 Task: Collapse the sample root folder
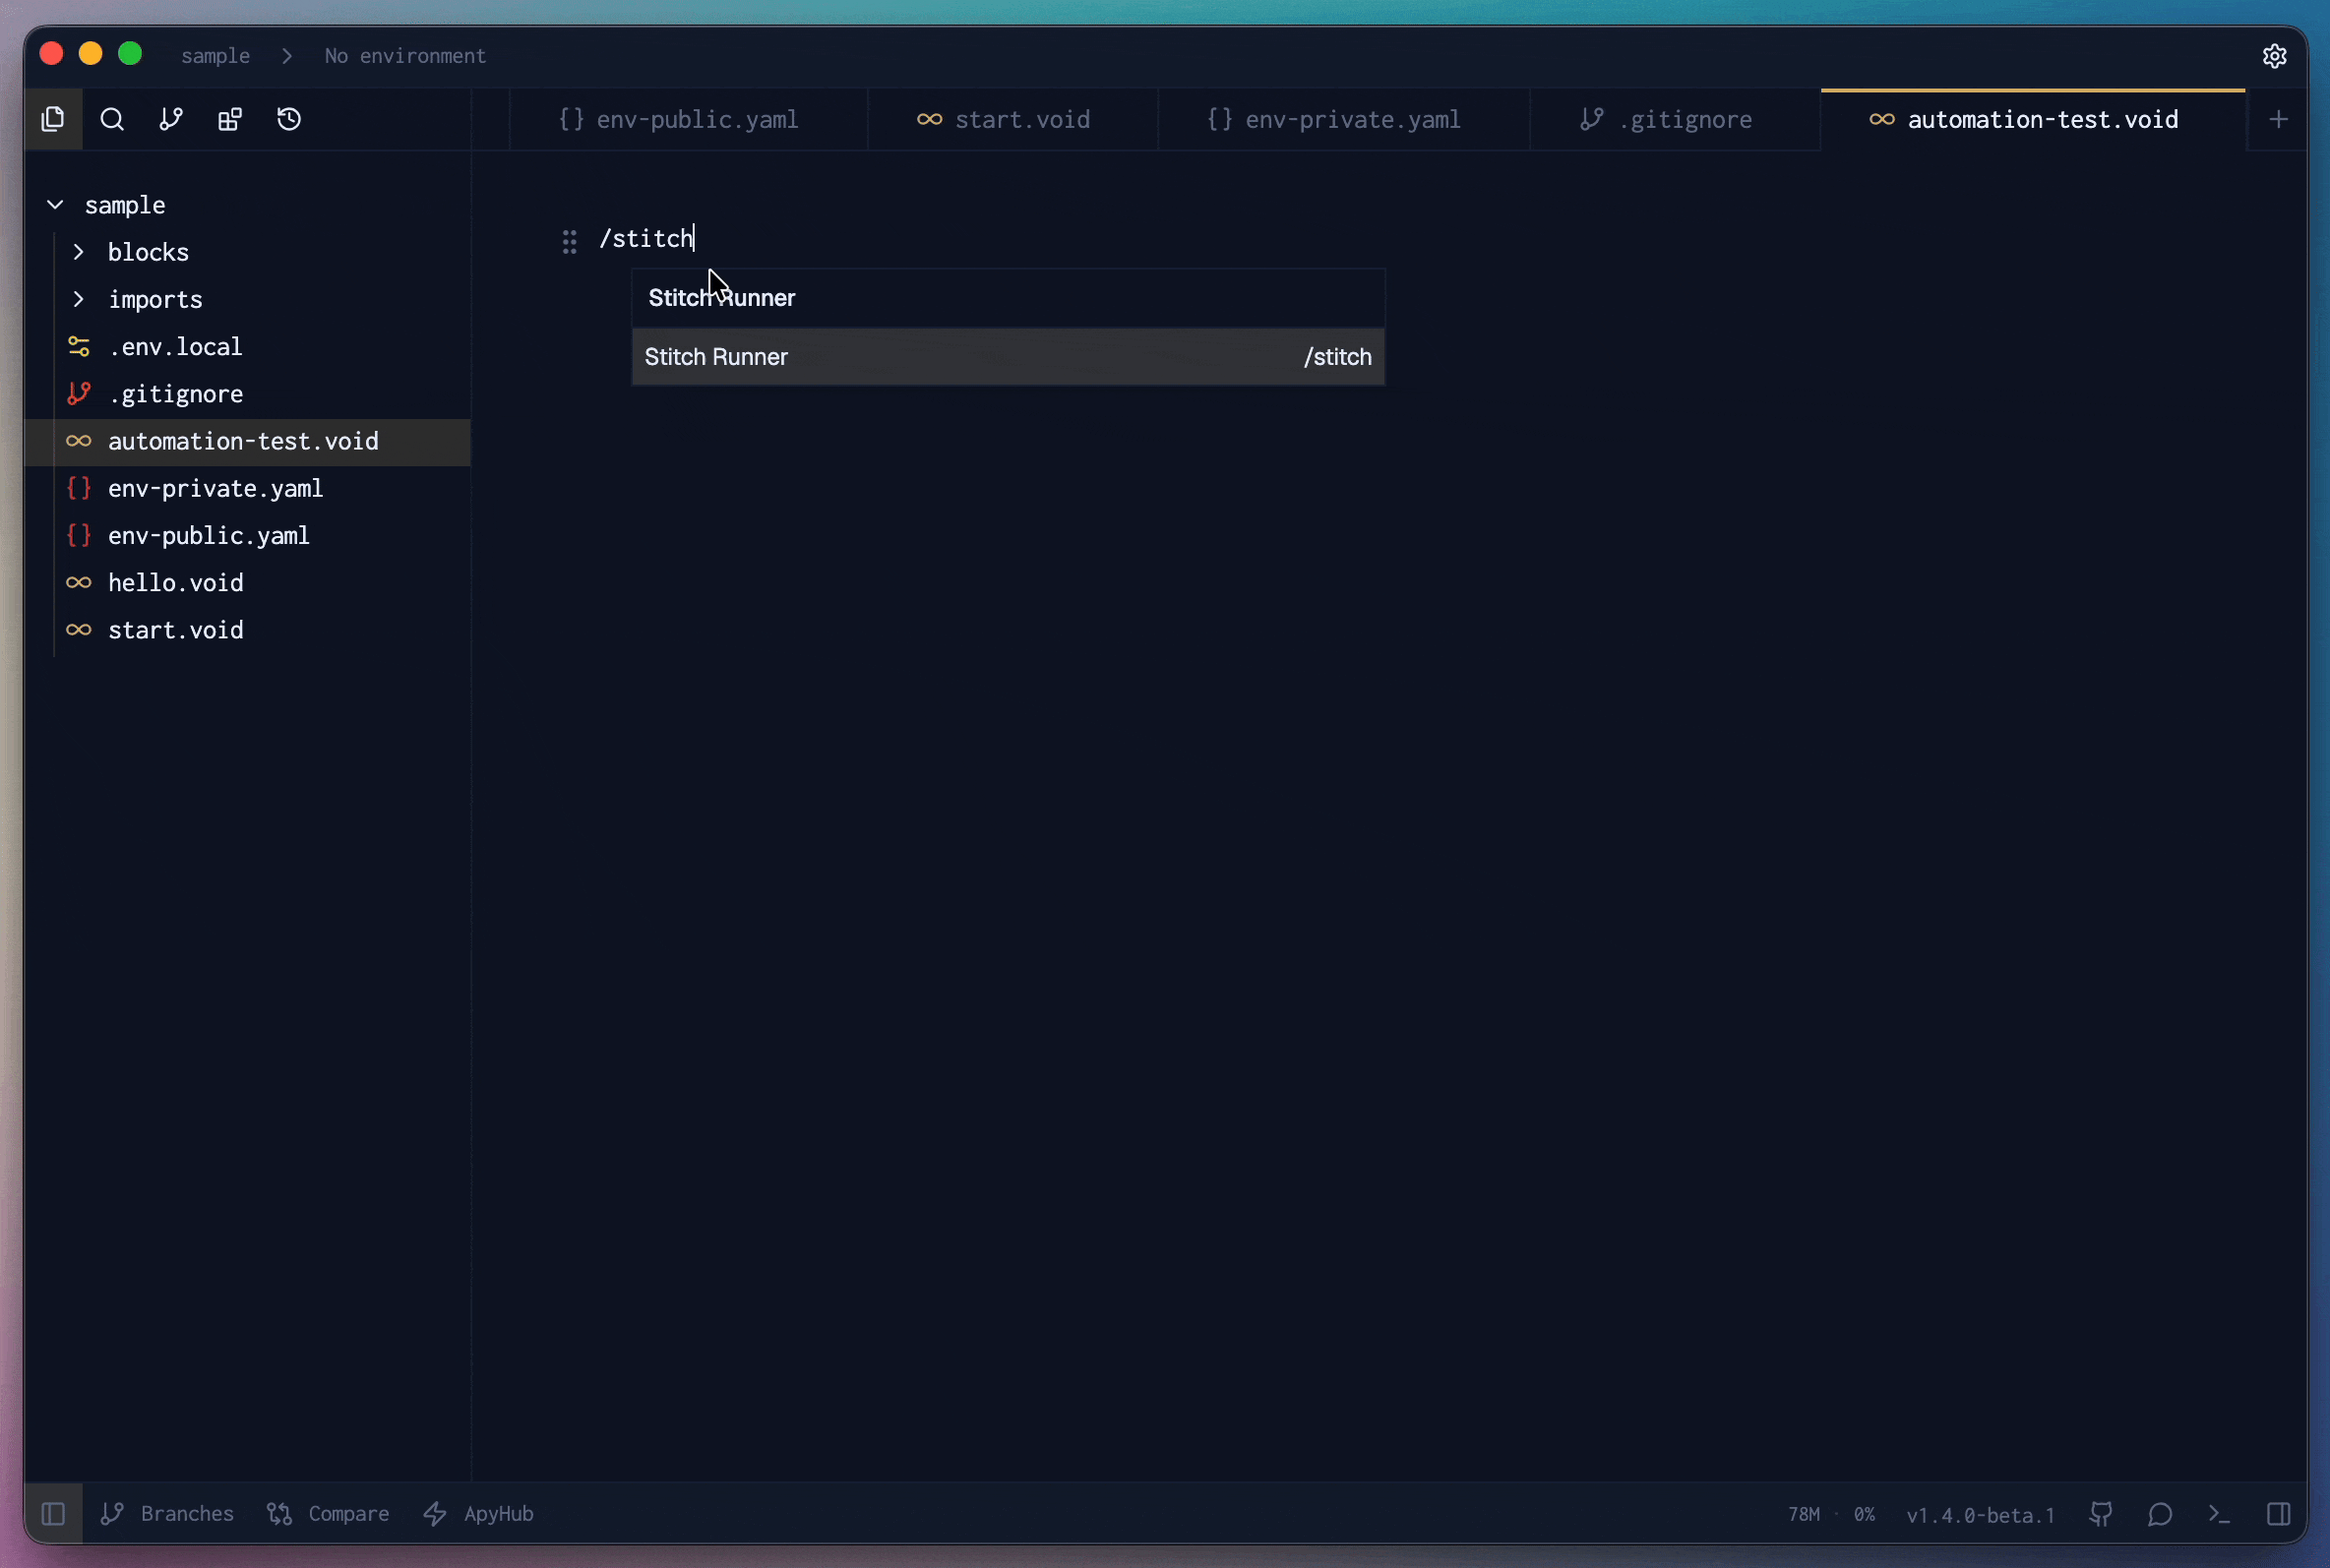[x=56, y=205]
